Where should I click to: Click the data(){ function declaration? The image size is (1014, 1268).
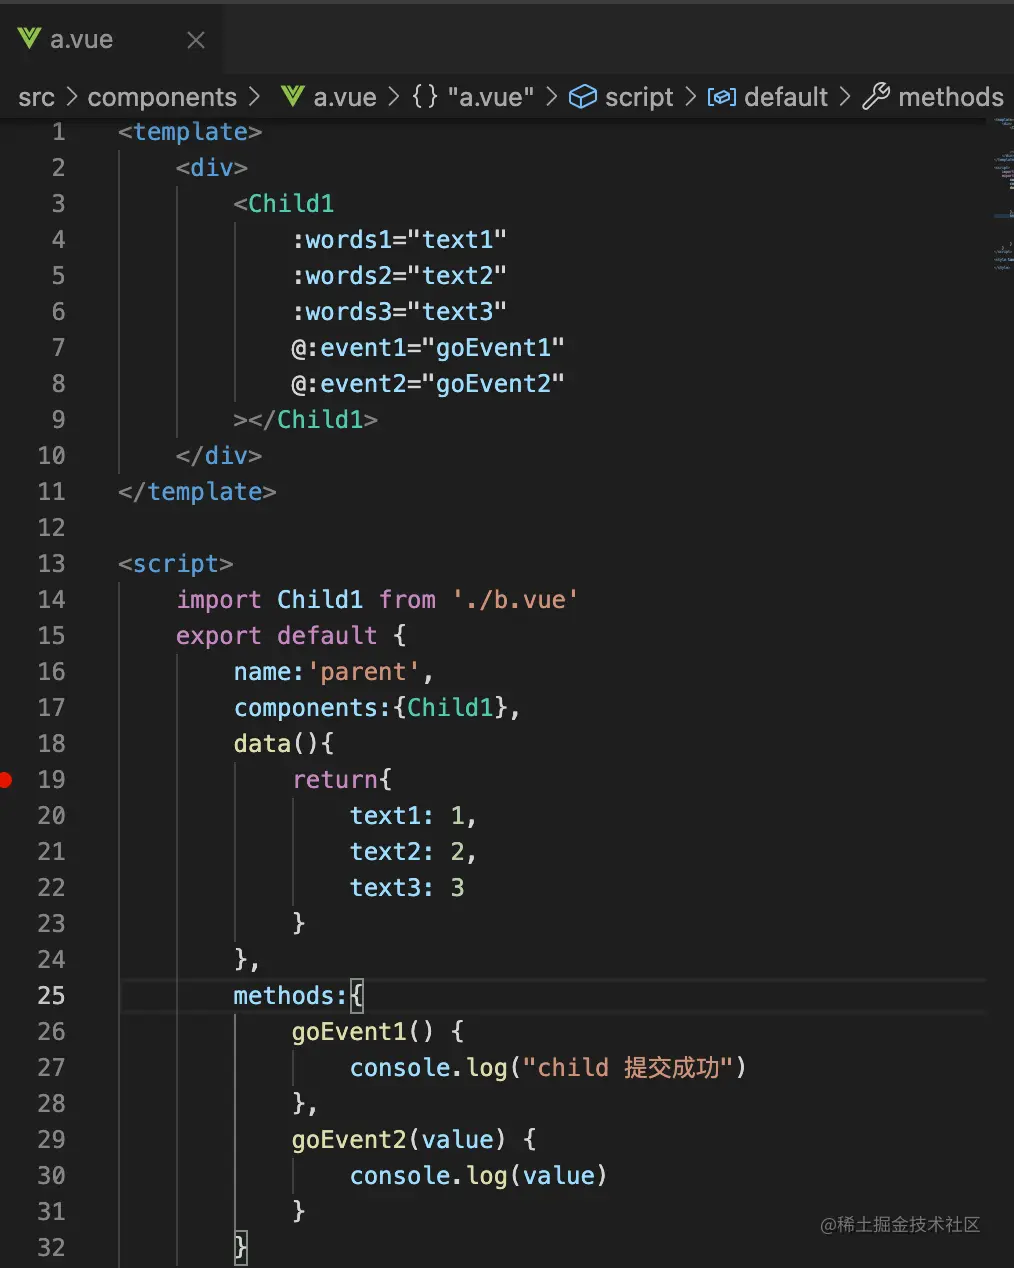[284, 744]
